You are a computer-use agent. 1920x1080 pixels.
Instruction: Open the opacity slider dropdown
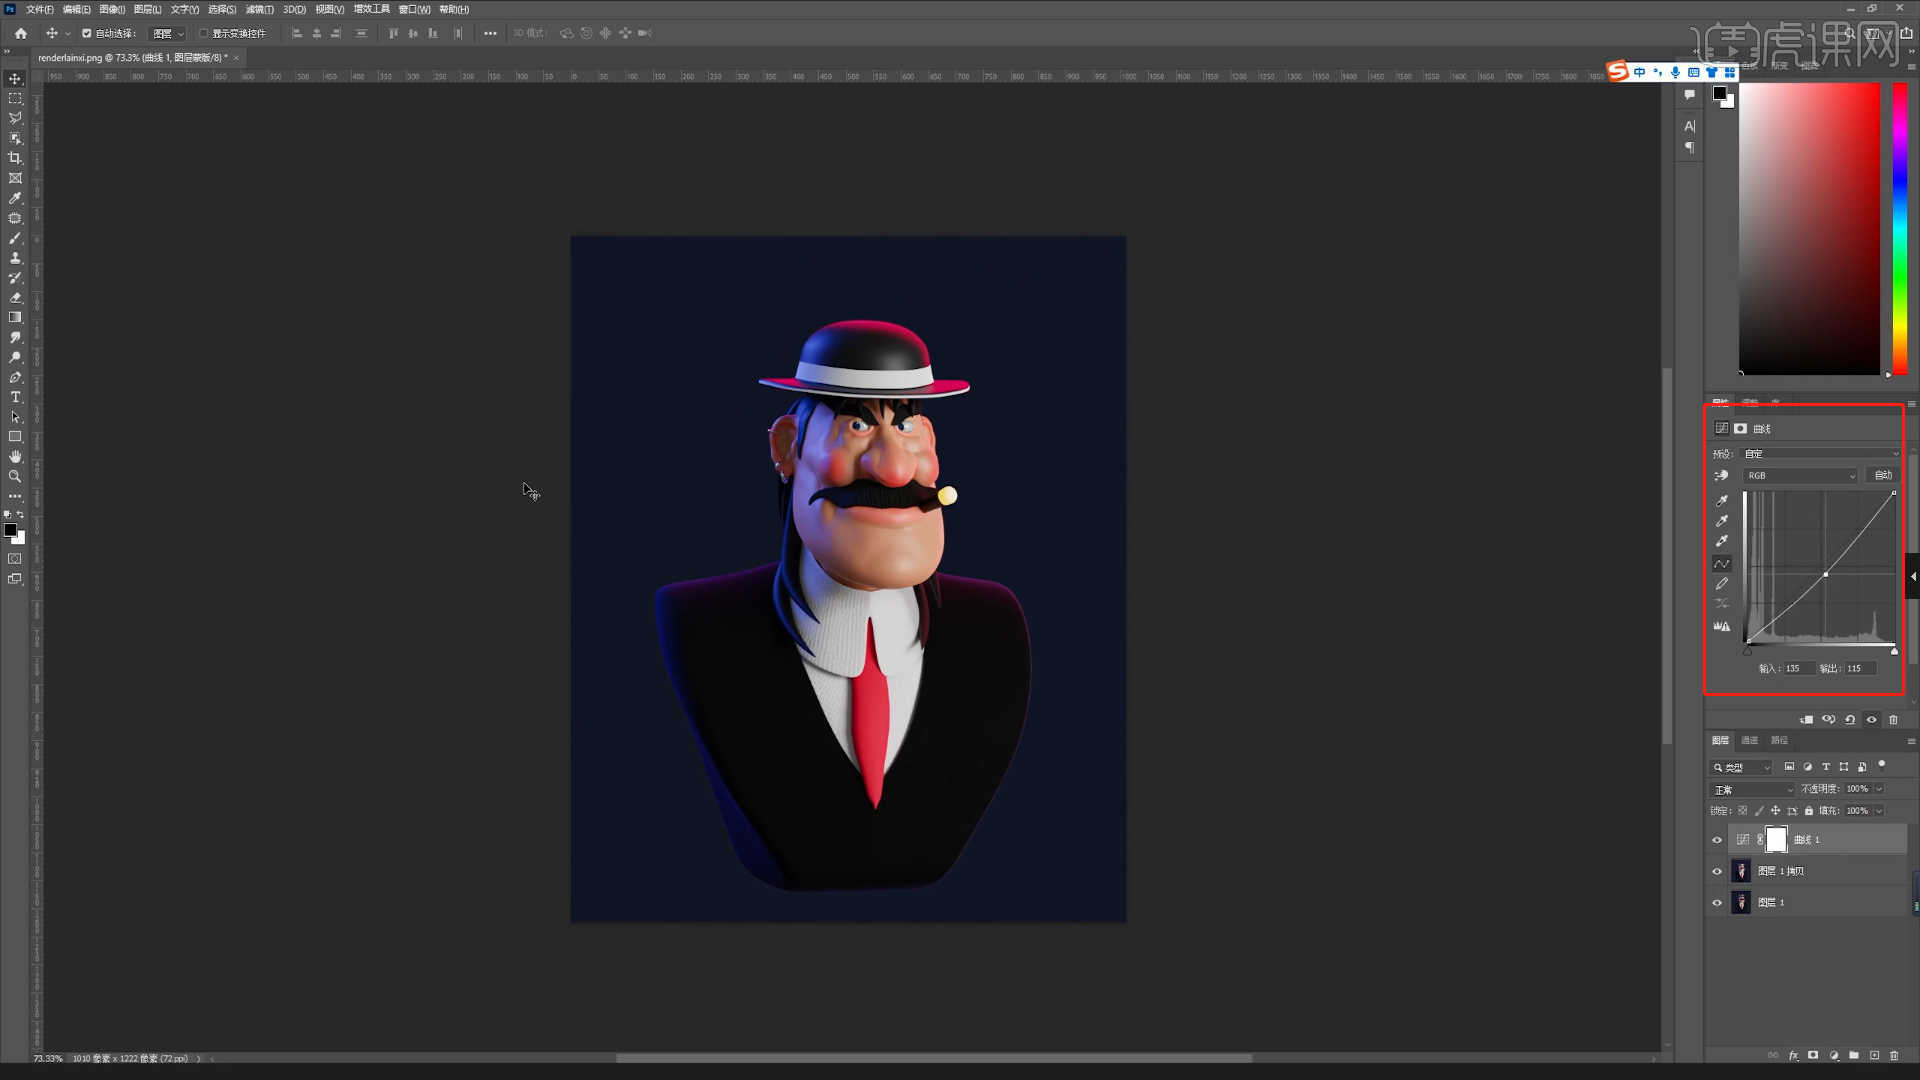(x=1880, y=789)
